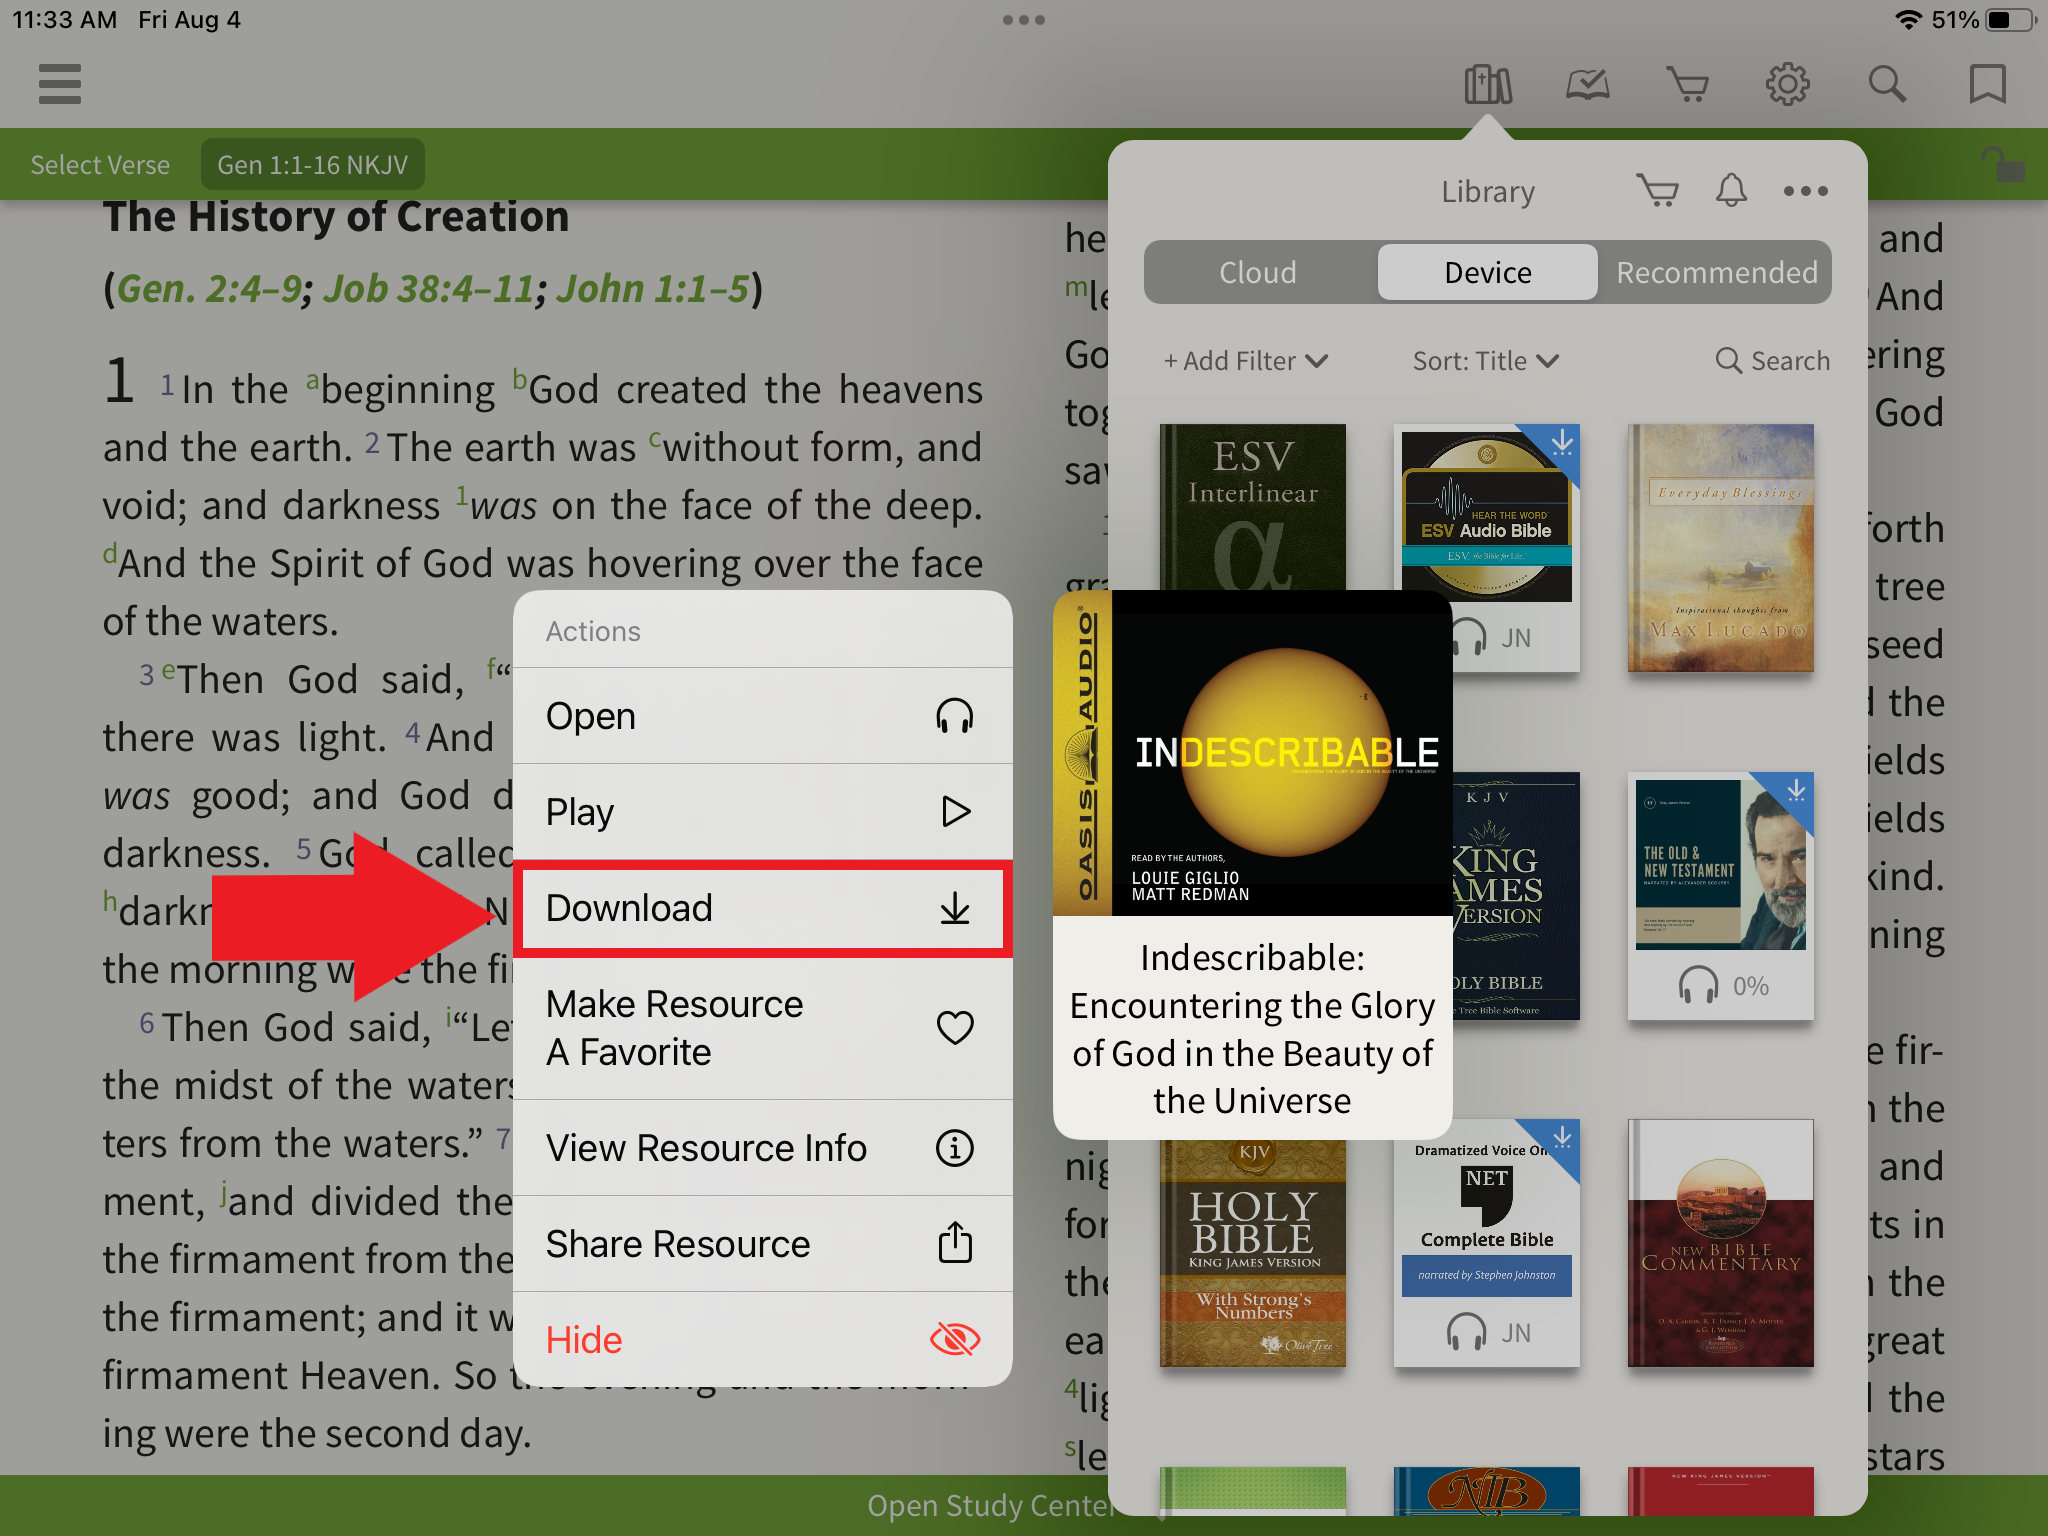Tap the Gen 1:1-16 NKJV button
The height and width of the screenshot is (1536, 2048).
click(312, 164)
